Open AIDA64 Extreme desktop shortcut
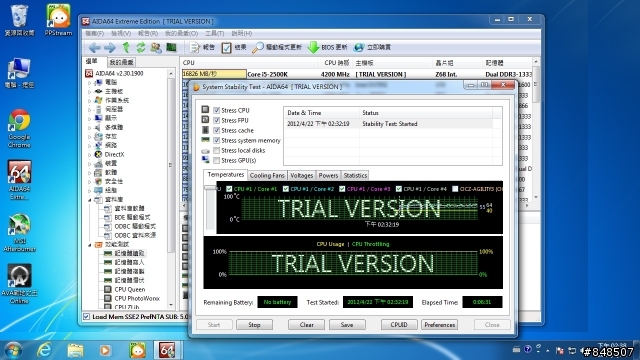Screen dimensions: 640x360 (19, 180)
